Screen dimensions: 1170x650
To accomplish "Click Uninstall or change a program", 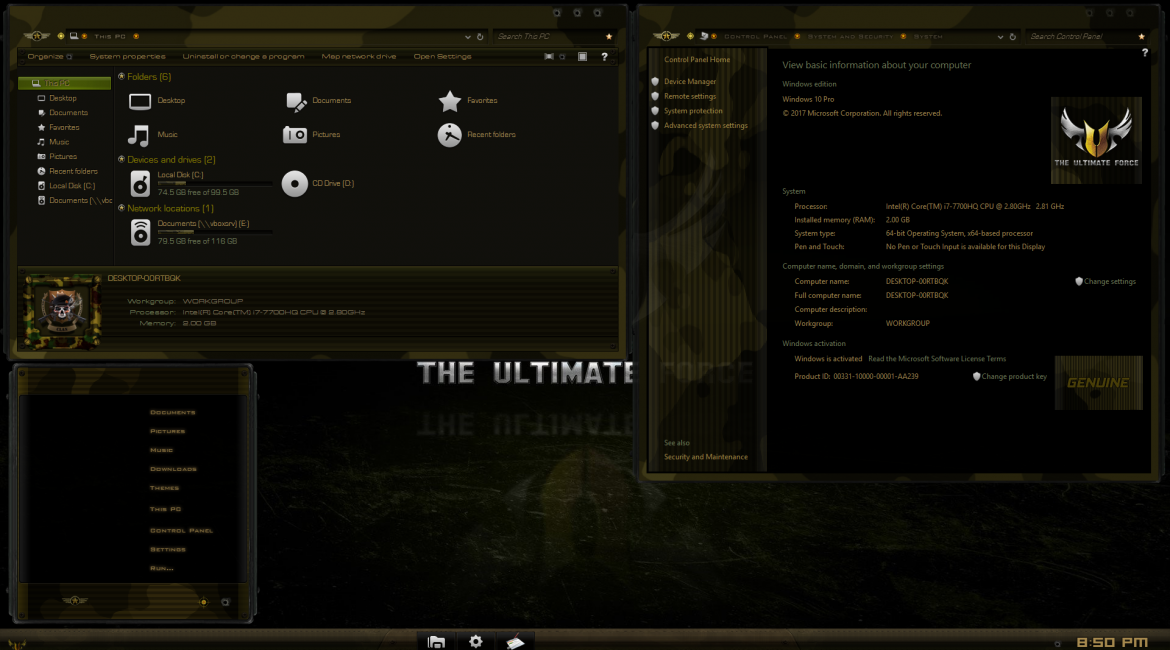I will [243, 57].
